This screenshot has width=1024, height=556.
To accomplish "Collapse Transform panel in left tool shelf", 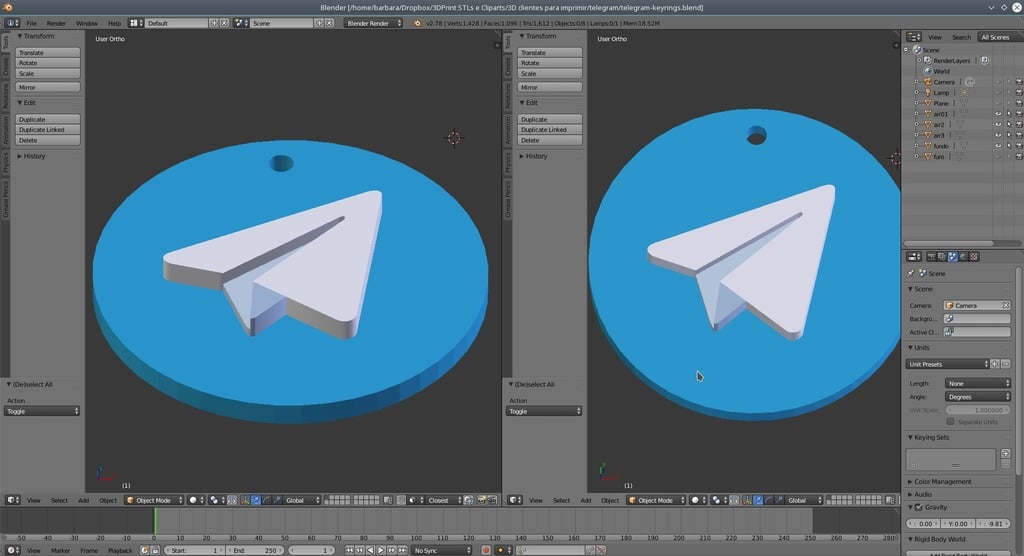I will [36, 36].
